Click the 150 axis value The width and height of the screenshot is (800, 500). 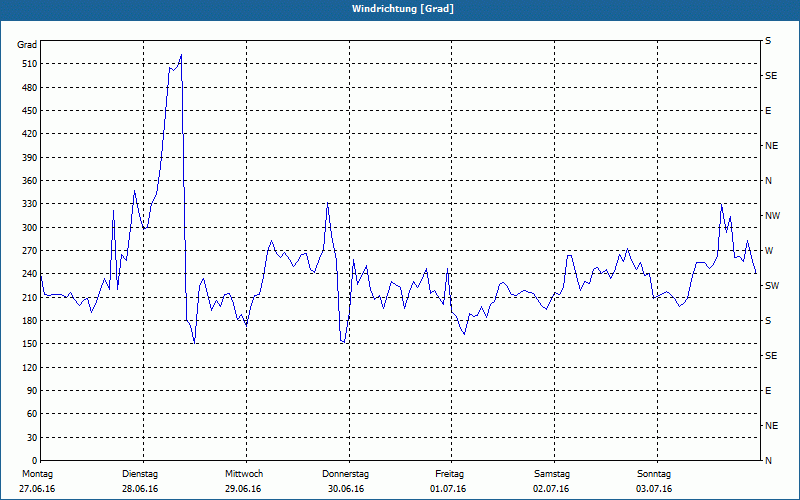(x=30, y=344)
